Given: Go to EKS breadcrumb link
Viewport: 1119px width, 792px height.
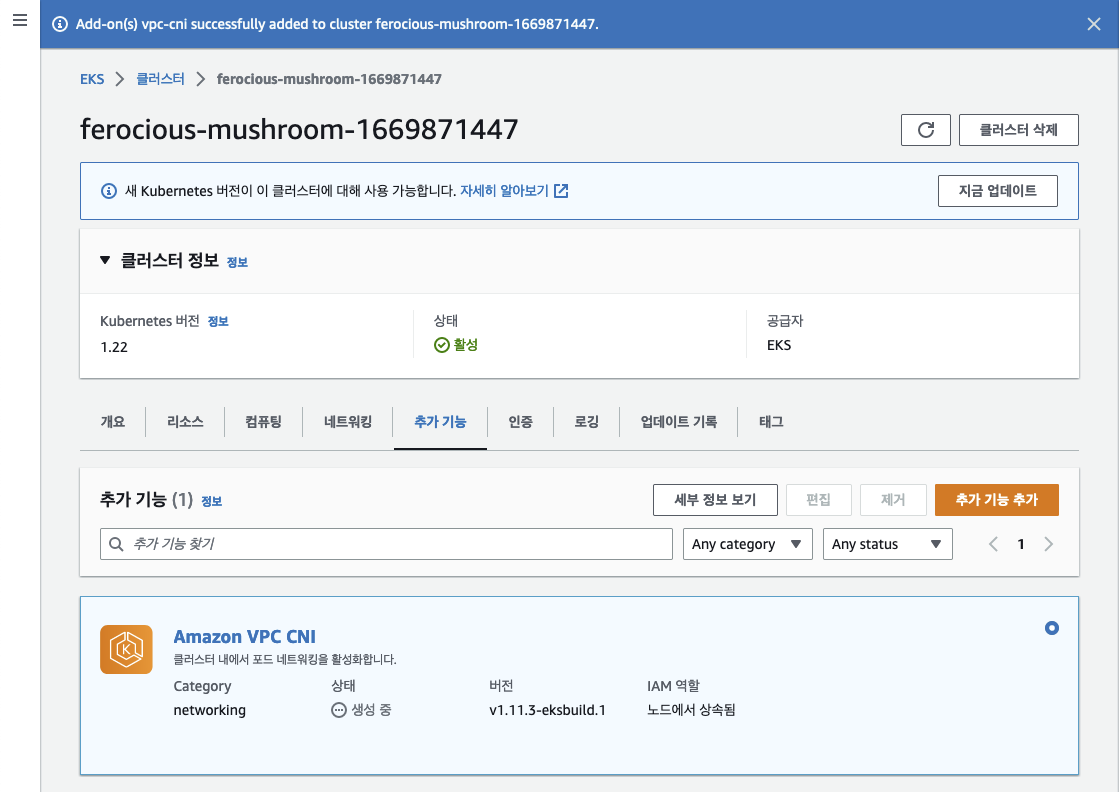Looking at the screenshot, I should click(x=92, y=79).
